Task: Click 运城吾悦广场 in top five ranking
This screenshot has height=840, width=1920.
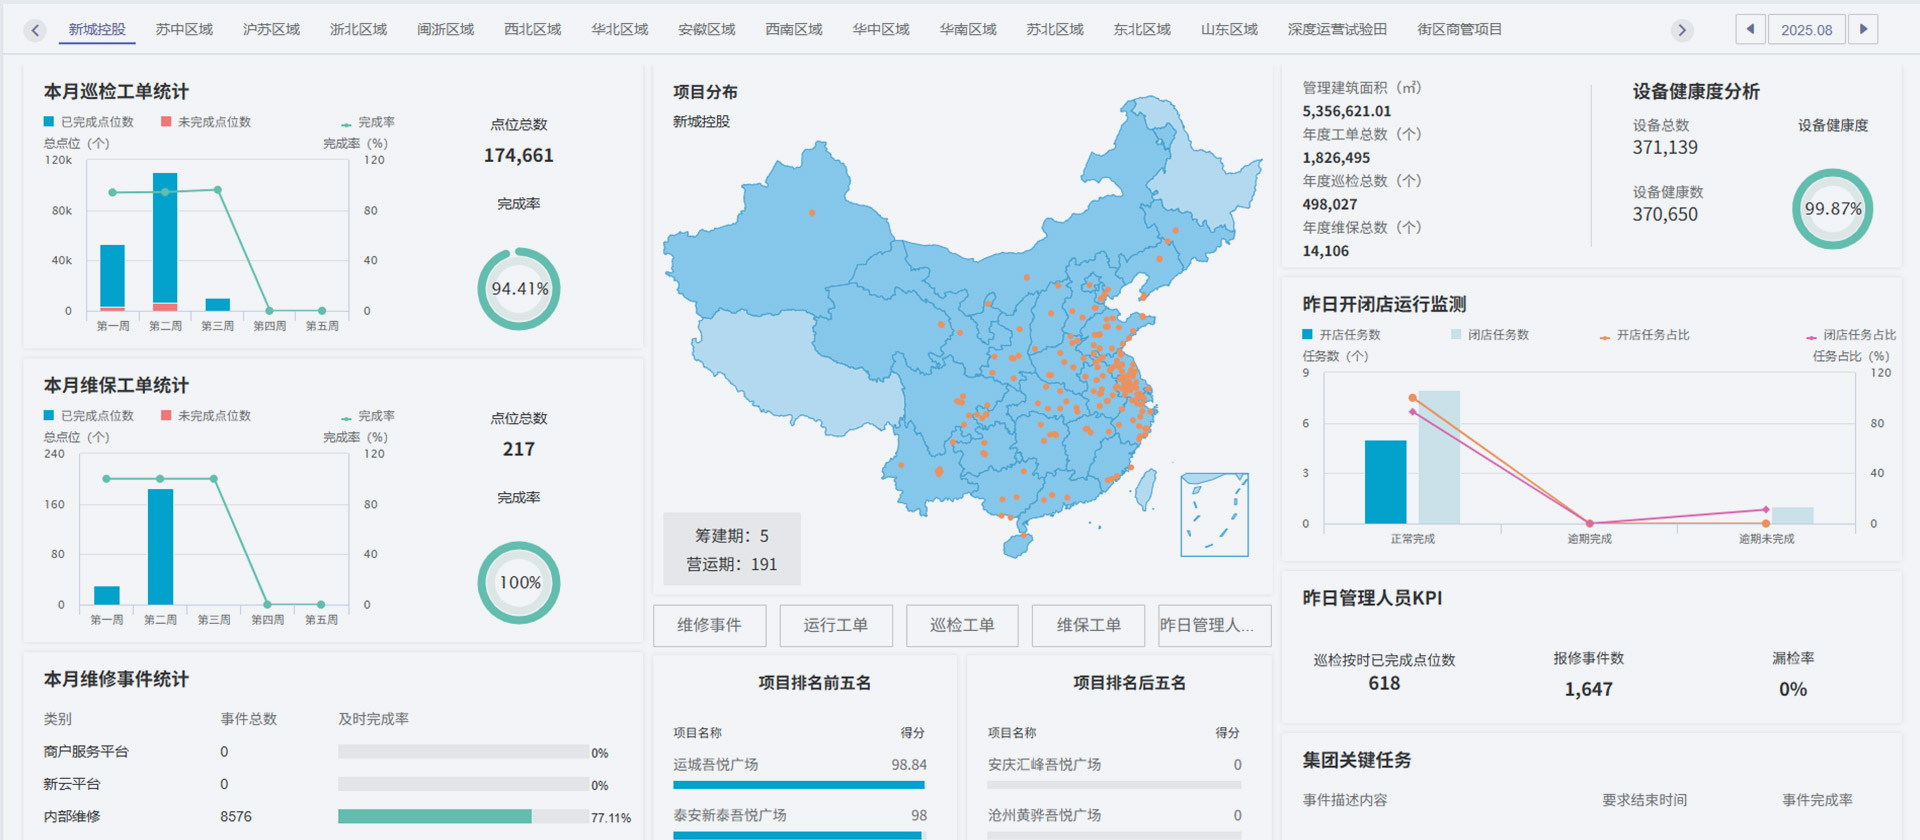Action: 716,765
